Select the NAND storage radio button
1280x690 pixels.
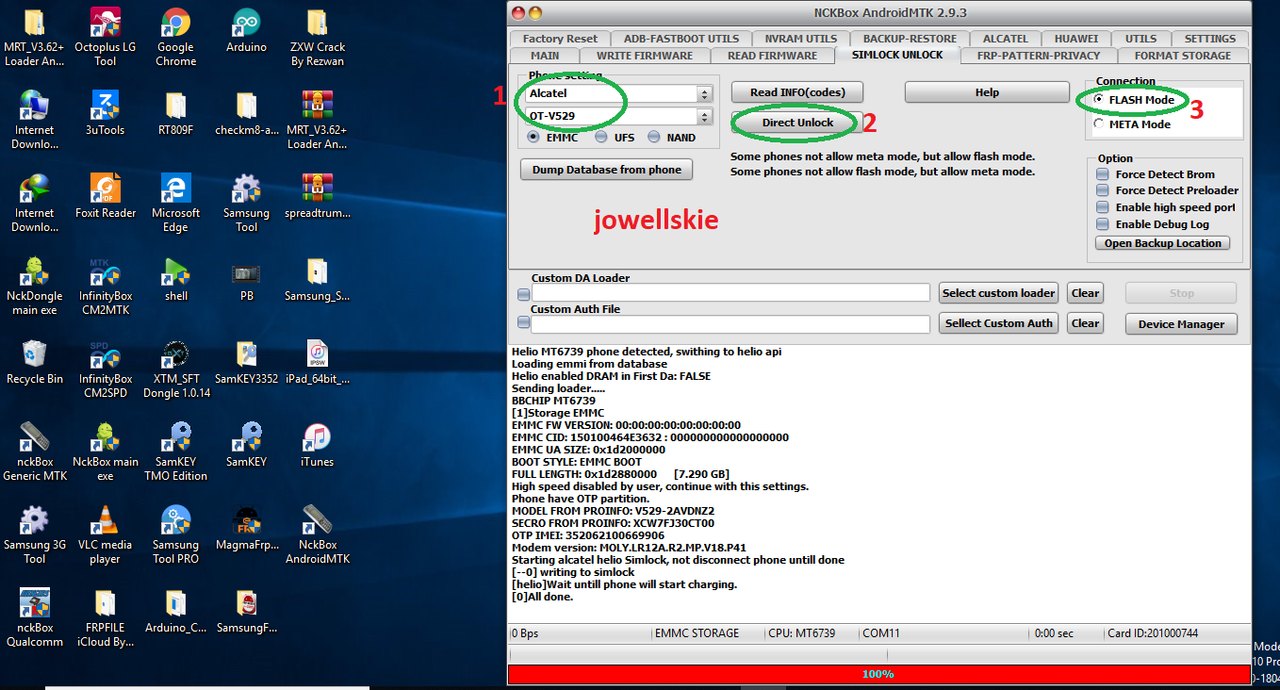[x=654, y=137]
